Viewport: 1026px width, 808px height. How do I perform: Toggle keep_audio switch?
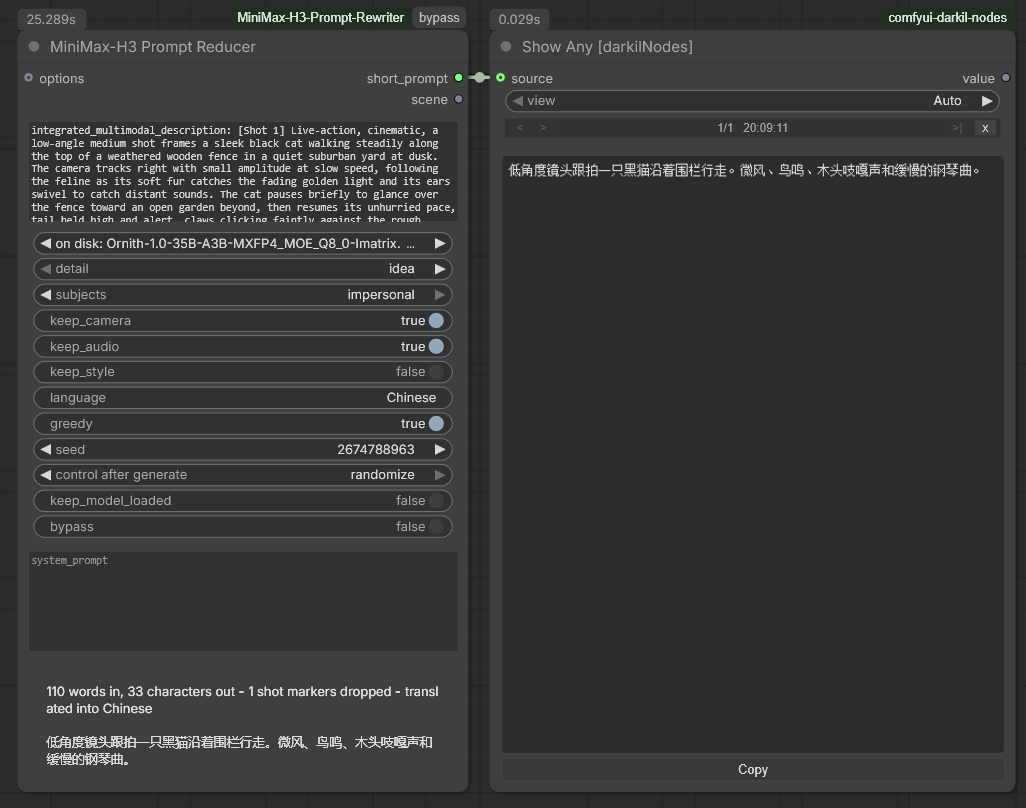click(436, 347)
